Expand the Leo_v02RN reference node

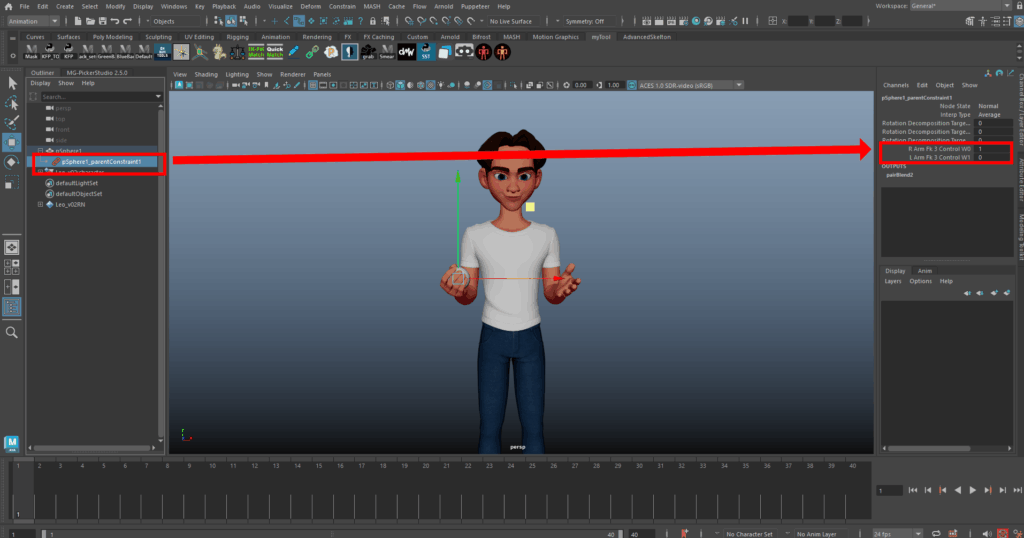40,205
